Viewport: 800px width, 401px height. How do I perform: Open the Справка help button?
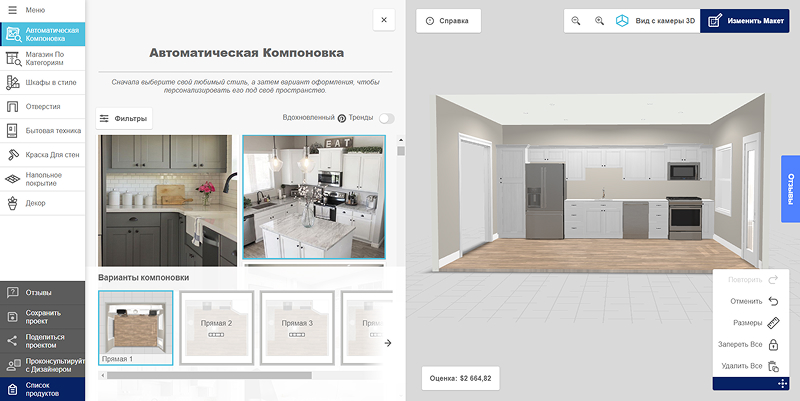coord(448,21)
